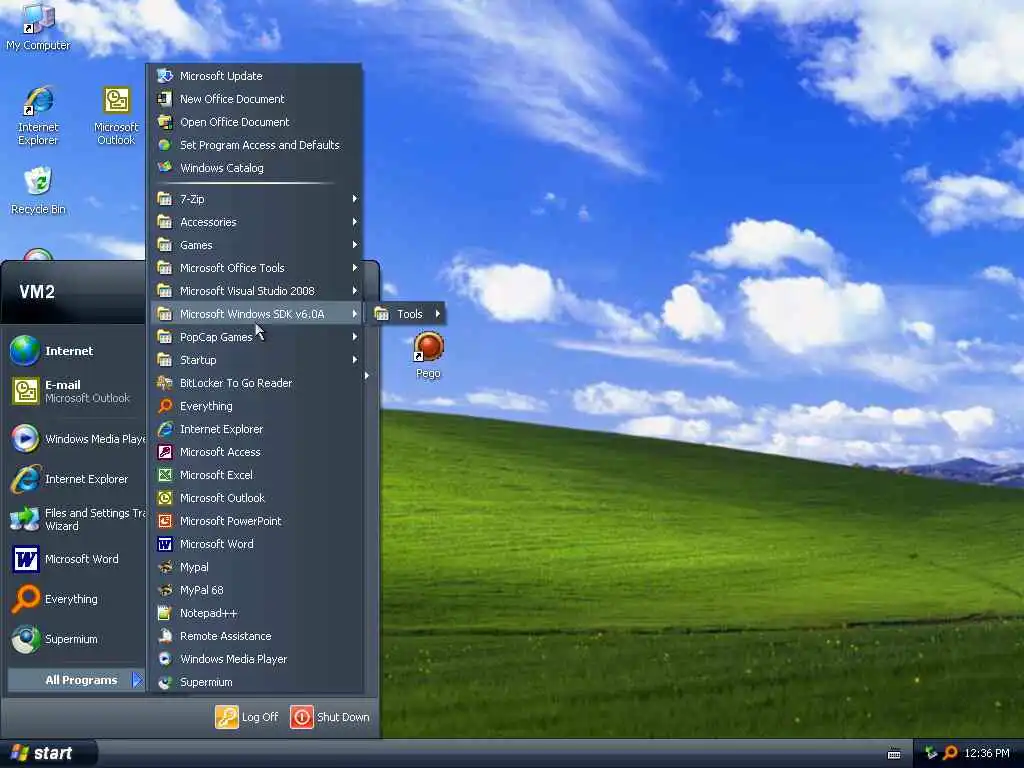The width and height of the screenshot is (1024, 768).
Task: Open Microsoft Outlook desktop icon
Action: click(x=116, y=116)
